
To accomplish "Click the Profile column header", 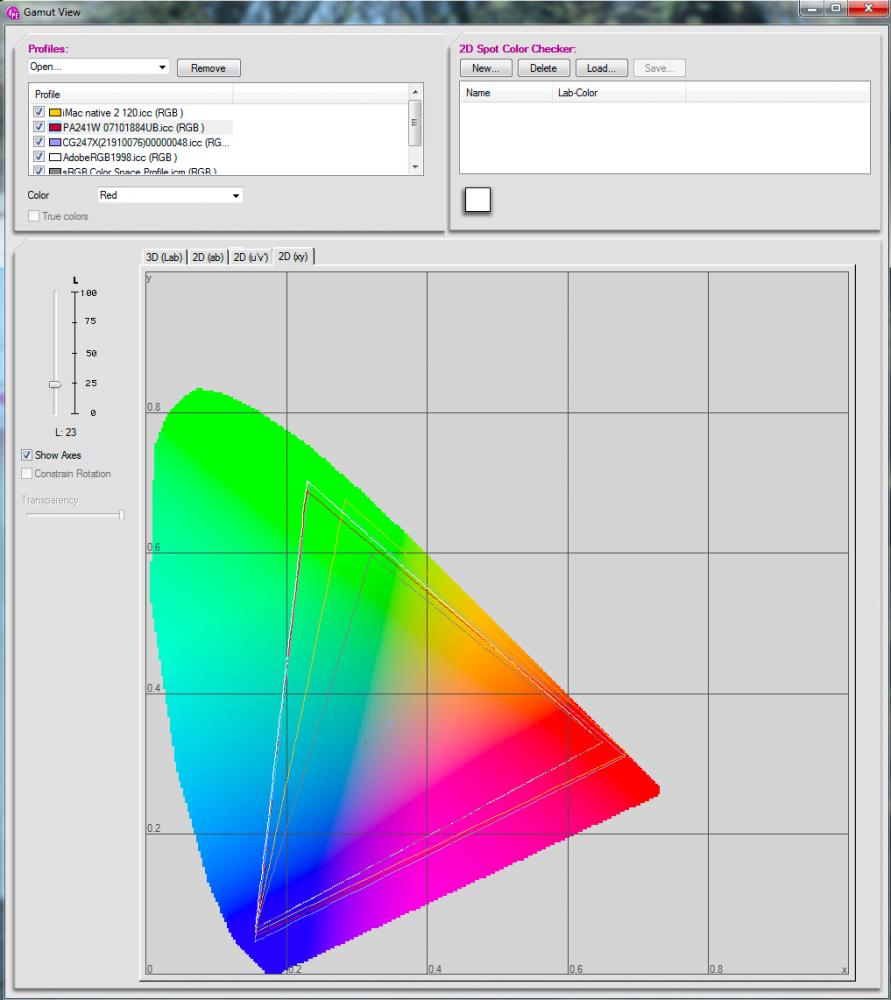I will point(131,94).
